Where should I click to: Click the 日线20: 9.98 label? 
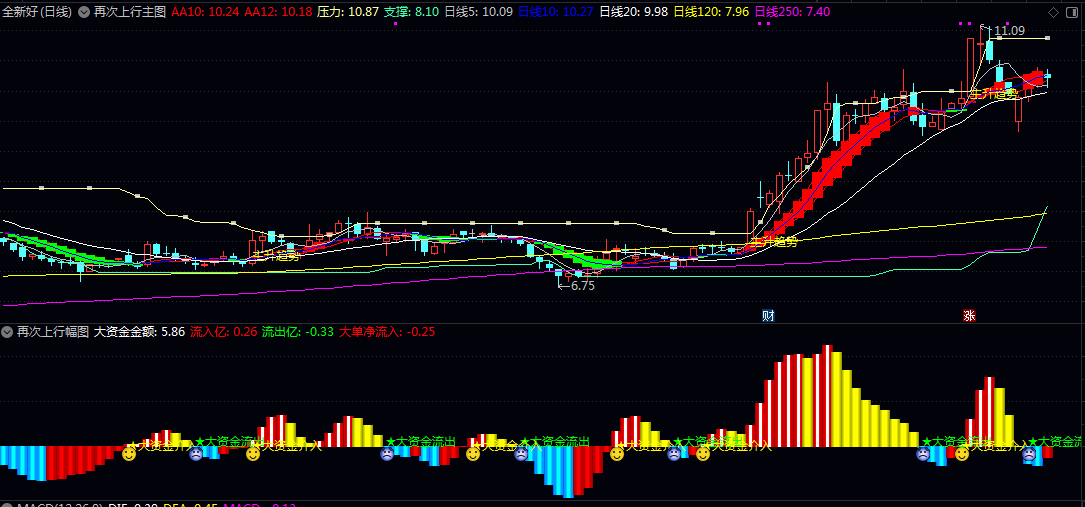633,12
